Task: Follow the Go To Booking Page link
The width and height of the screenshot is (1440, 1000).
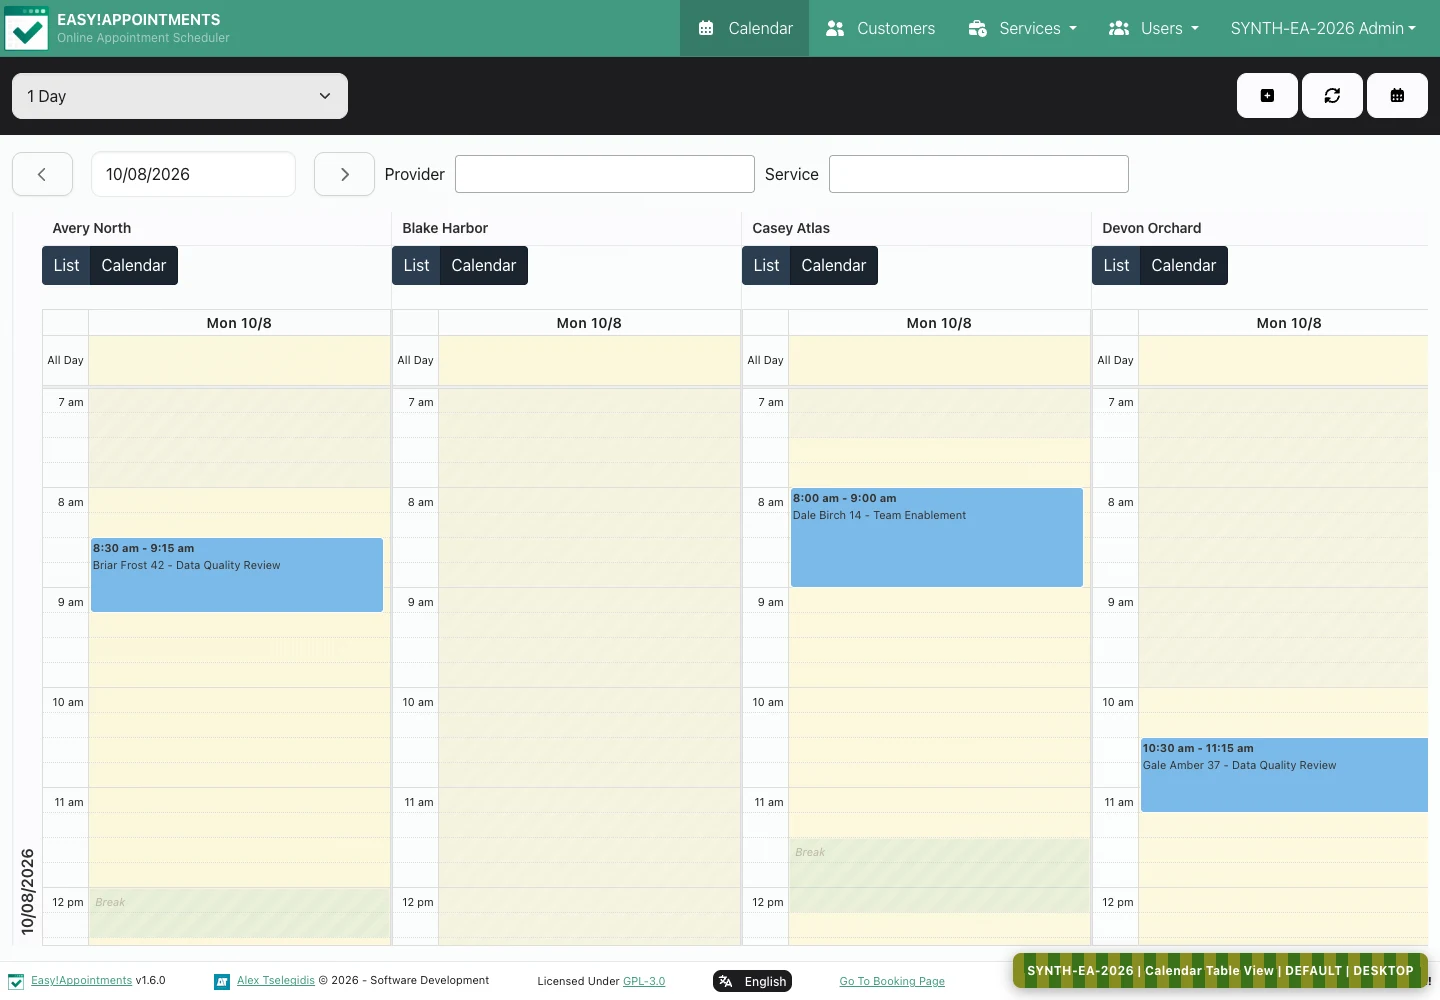Action: [892, 981]
